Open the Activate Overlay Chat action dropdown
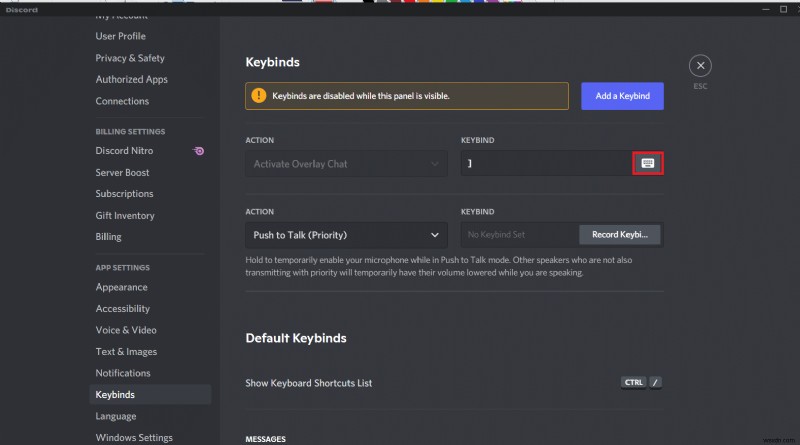 coord(346,163)
